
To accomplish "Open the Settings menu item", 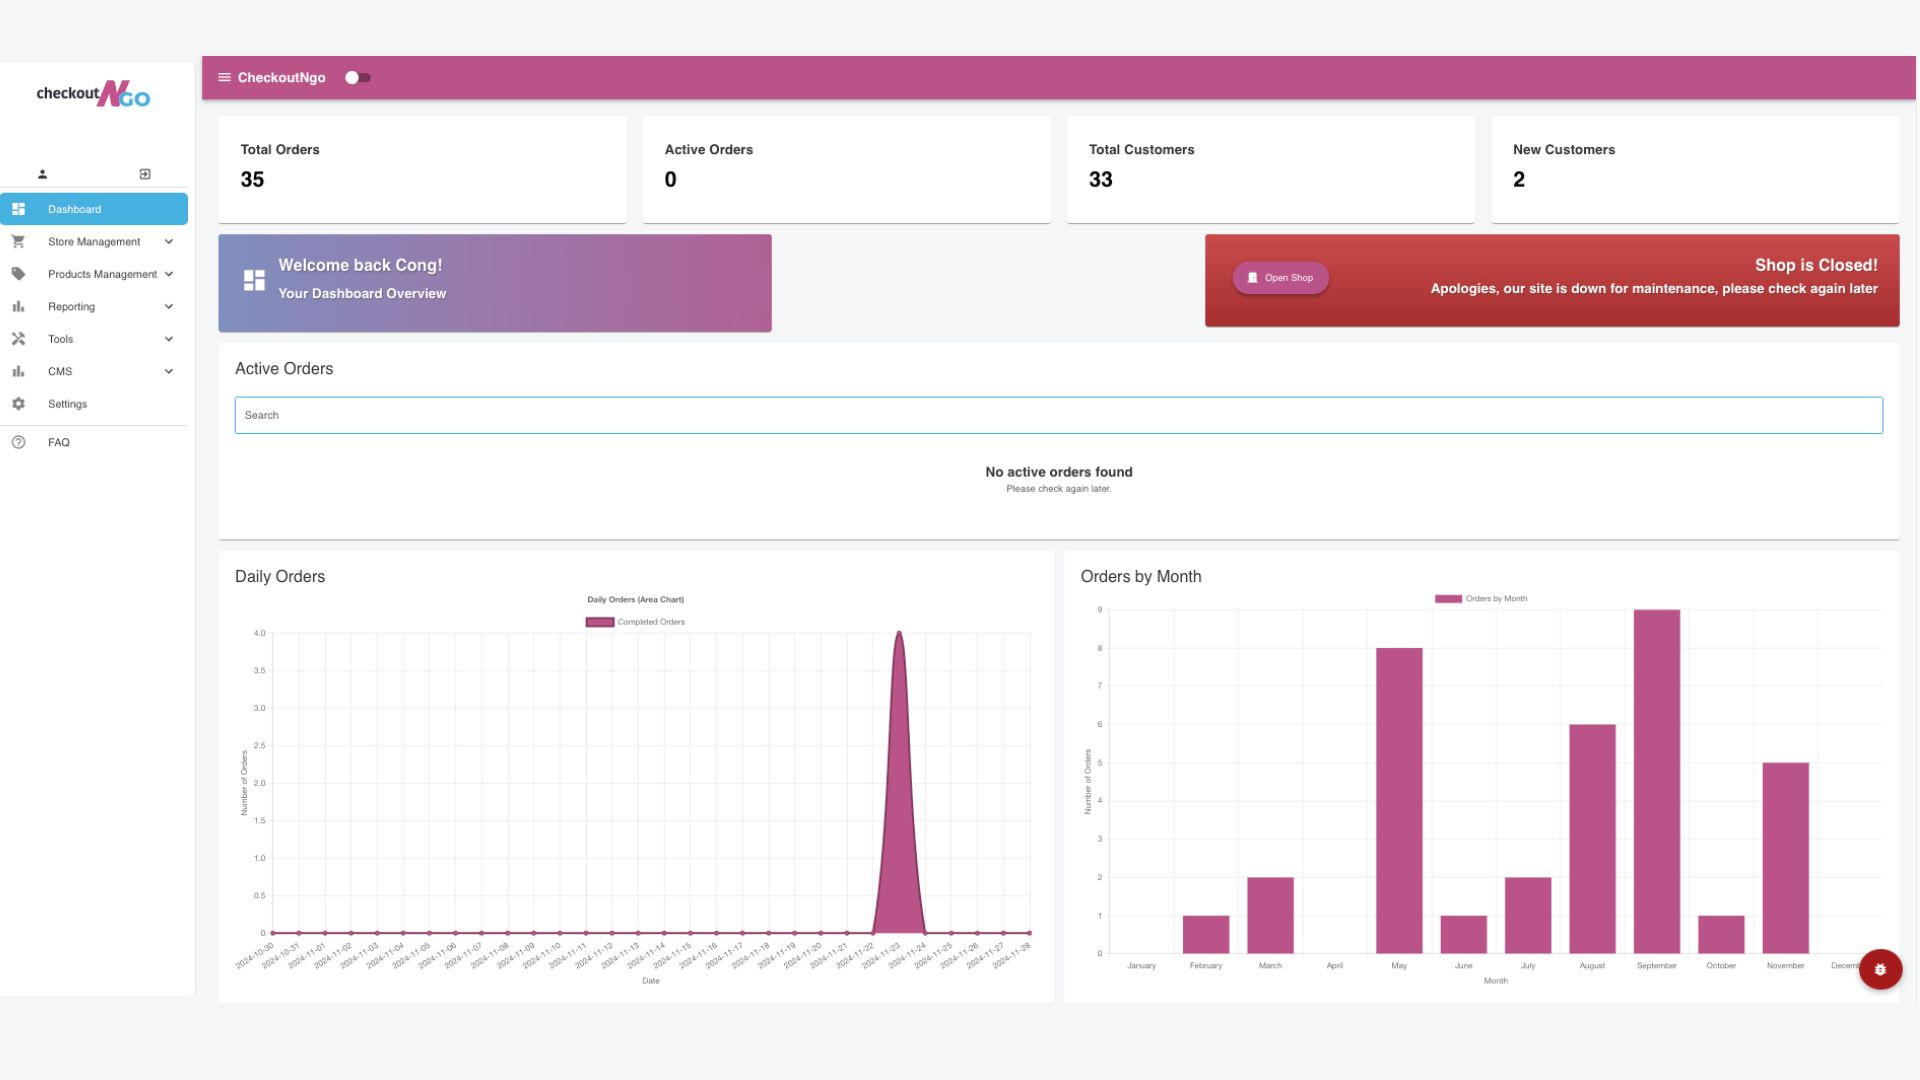I will (x=67, y=404).
